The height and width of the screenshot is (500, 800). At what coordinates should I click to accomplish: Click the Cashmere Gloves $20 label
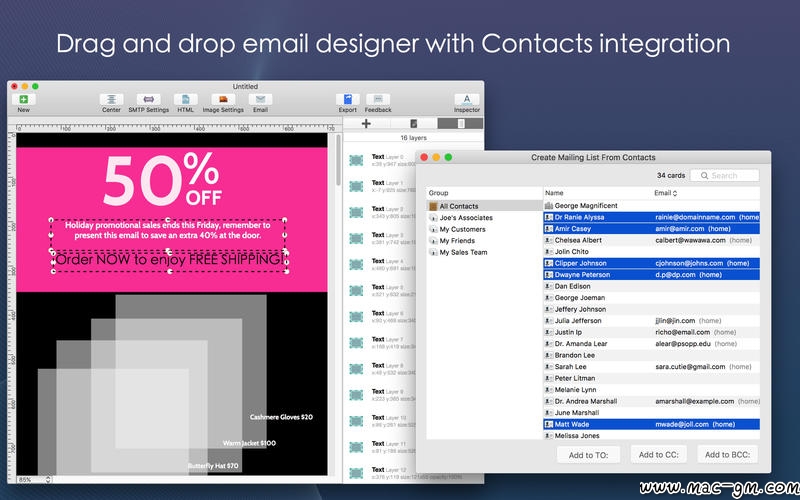coord(281,417)
